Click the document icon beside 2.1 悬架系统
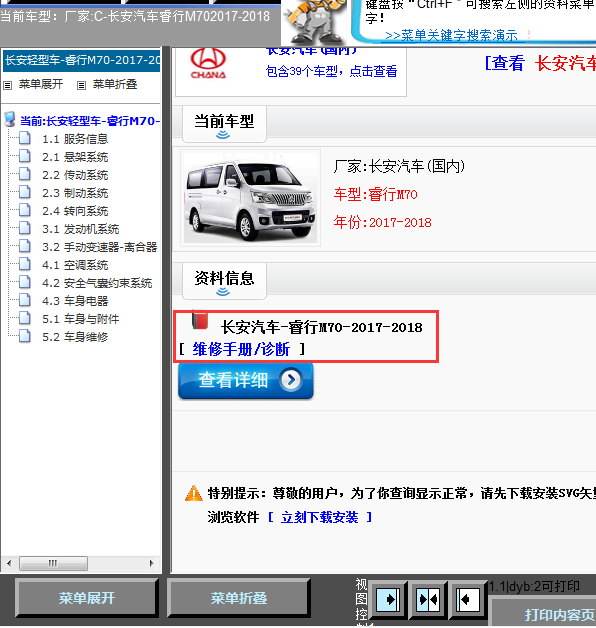 (25, 156)
